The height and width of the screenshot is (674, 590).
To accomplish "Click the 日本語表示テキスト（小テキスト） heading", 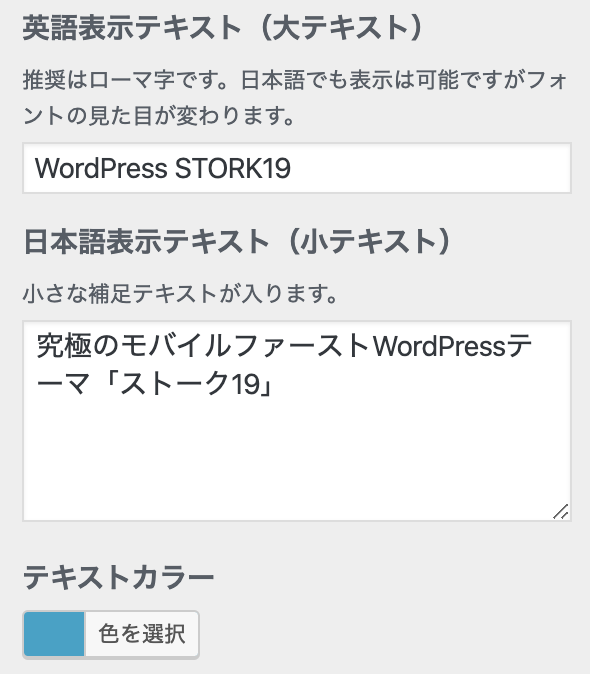I will (x=238, y=241).
